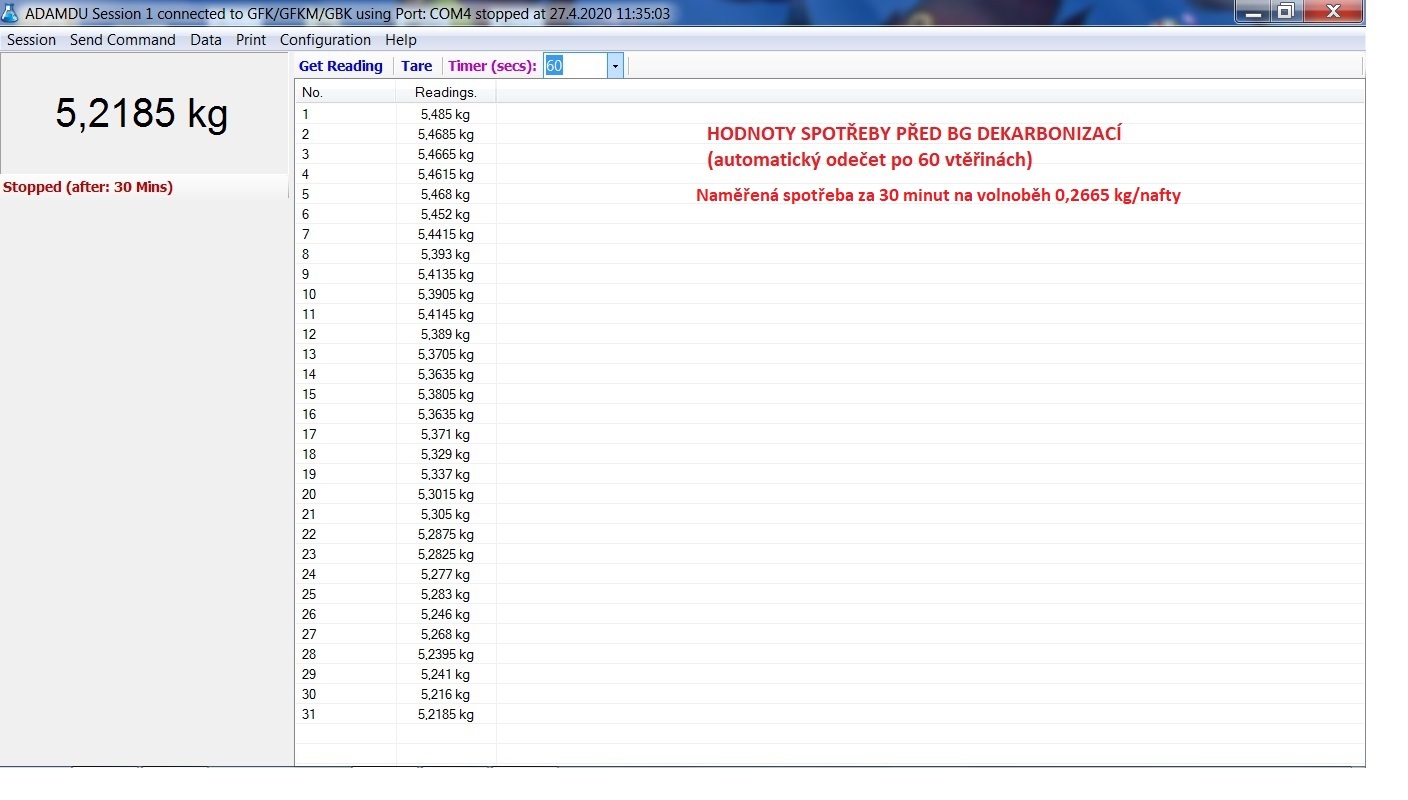Click the Timer (secs) label
This screenshot has height=800, width=1408.
pos(492,66)
